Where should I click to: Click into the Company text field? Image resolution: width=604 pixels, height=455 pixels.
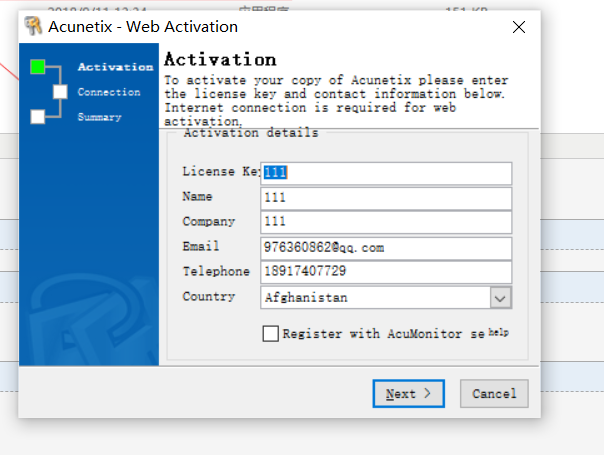click(x=386, y=222)
